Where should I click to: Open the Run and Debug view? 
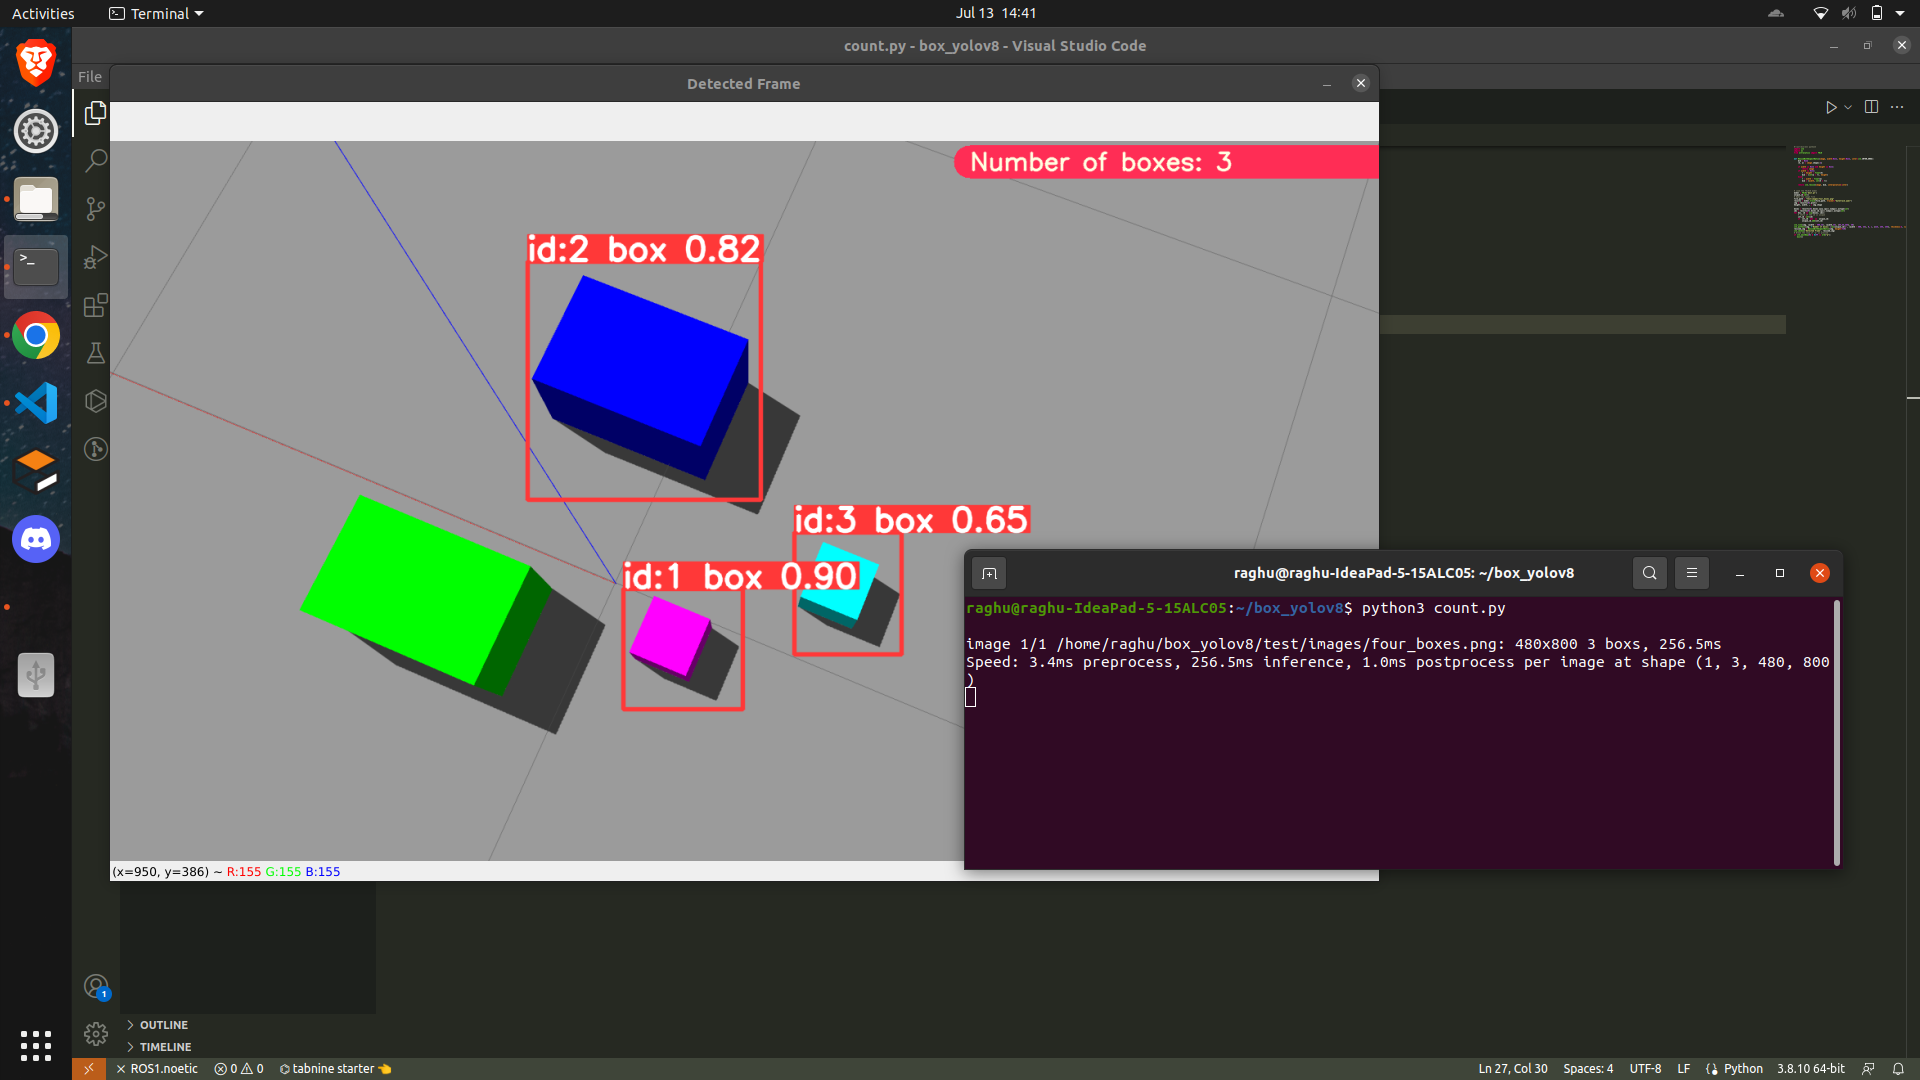tap(95, 257)
